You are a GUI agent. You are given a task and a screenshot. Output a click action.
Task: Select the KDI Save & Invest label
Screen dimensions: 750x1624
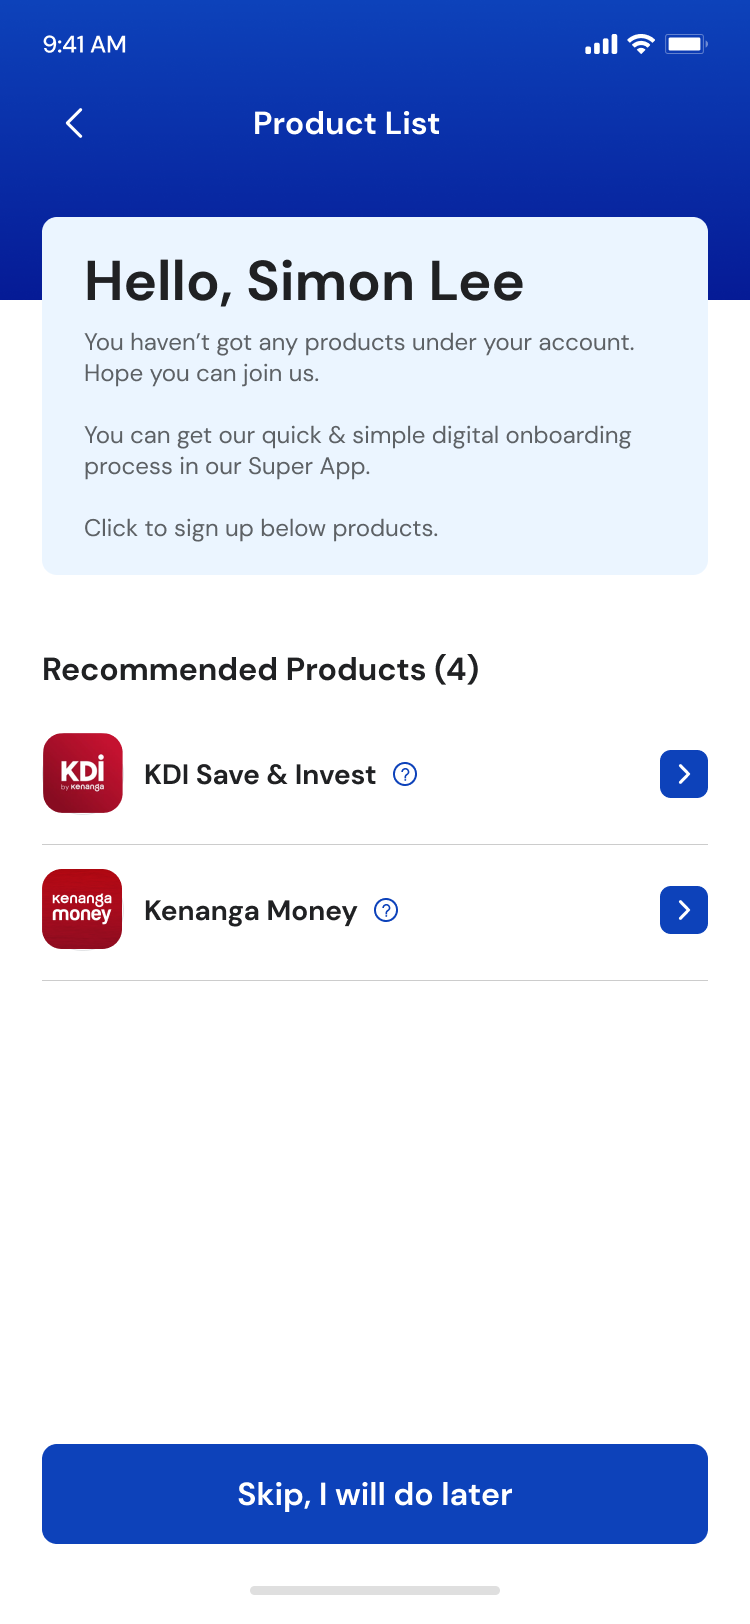click(x=260, y=775)
